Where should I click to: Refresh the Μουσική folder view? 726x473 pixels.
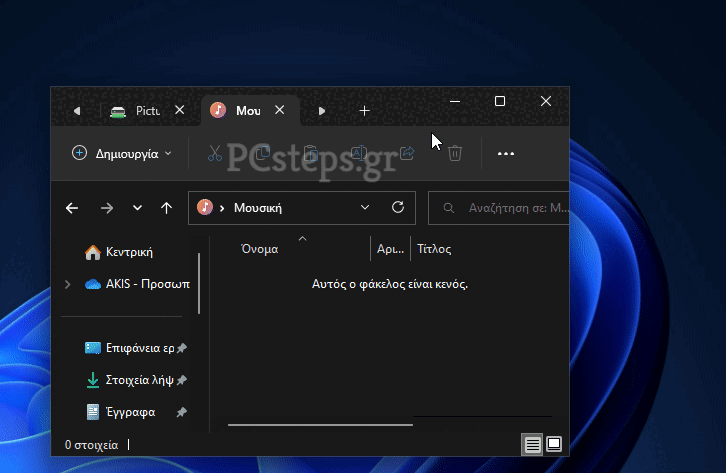coord(398,207)
